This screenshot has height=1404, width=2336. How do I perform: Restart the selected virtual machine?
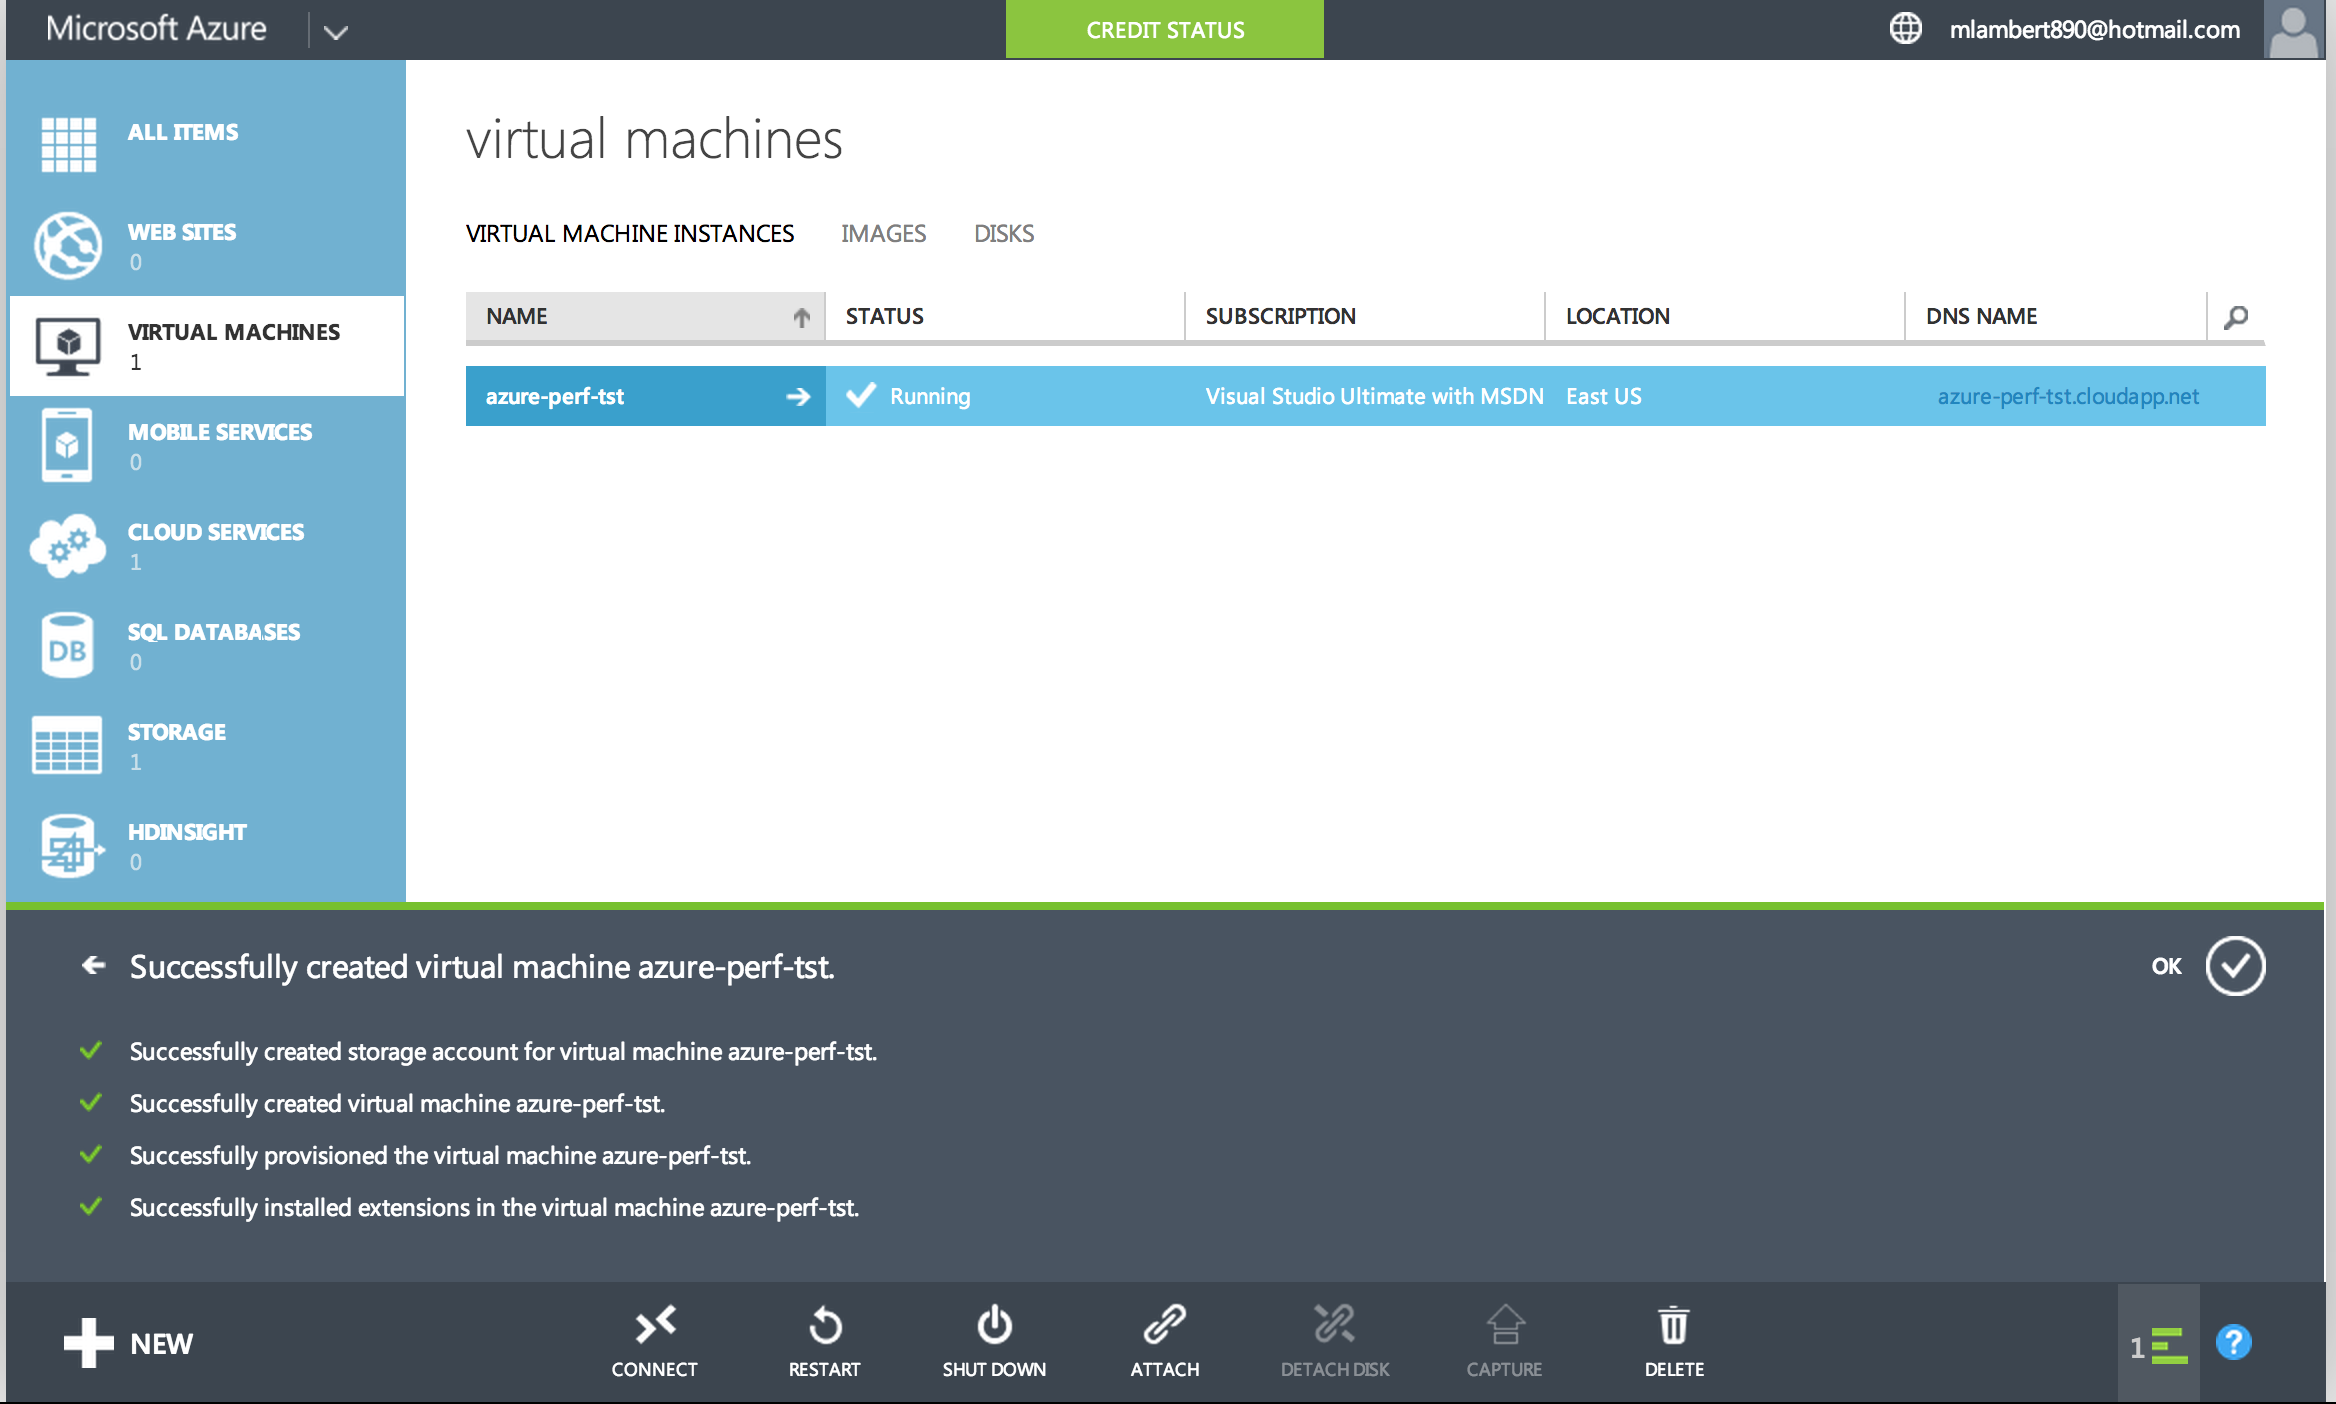click(x=825, y=1326)
